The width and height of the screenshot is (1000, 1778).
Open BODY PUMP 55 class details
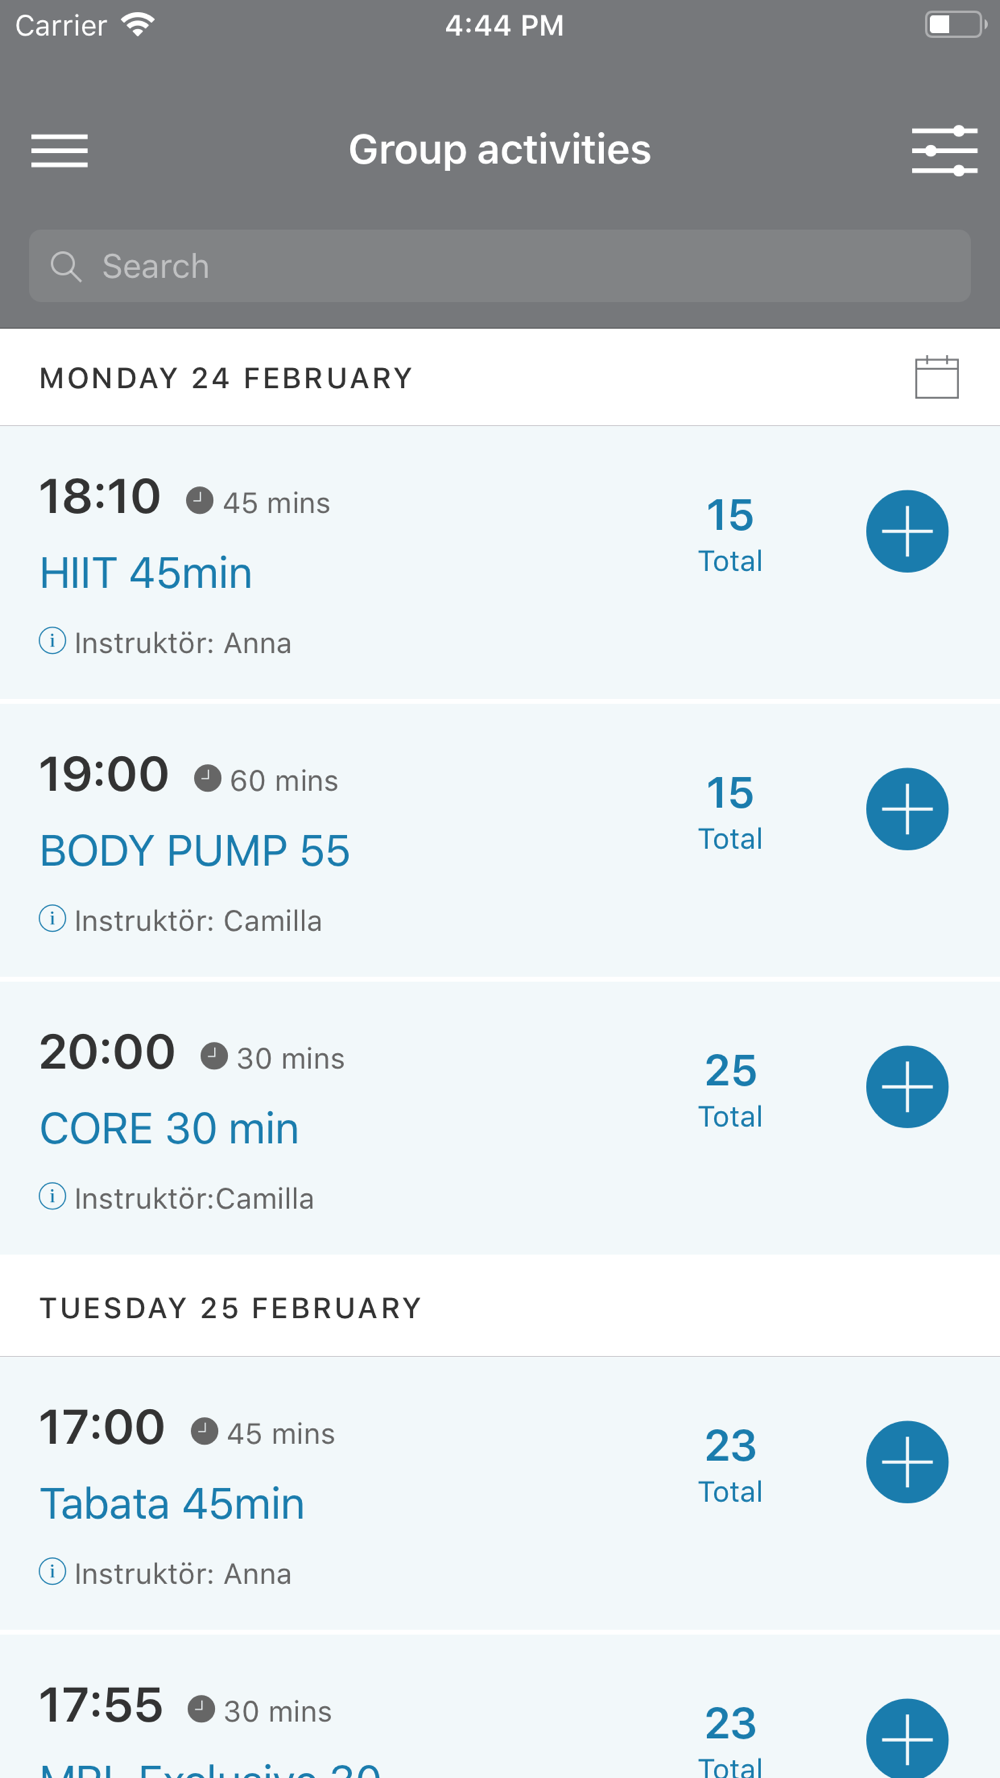pyautogui.click(x=195, y=851)
